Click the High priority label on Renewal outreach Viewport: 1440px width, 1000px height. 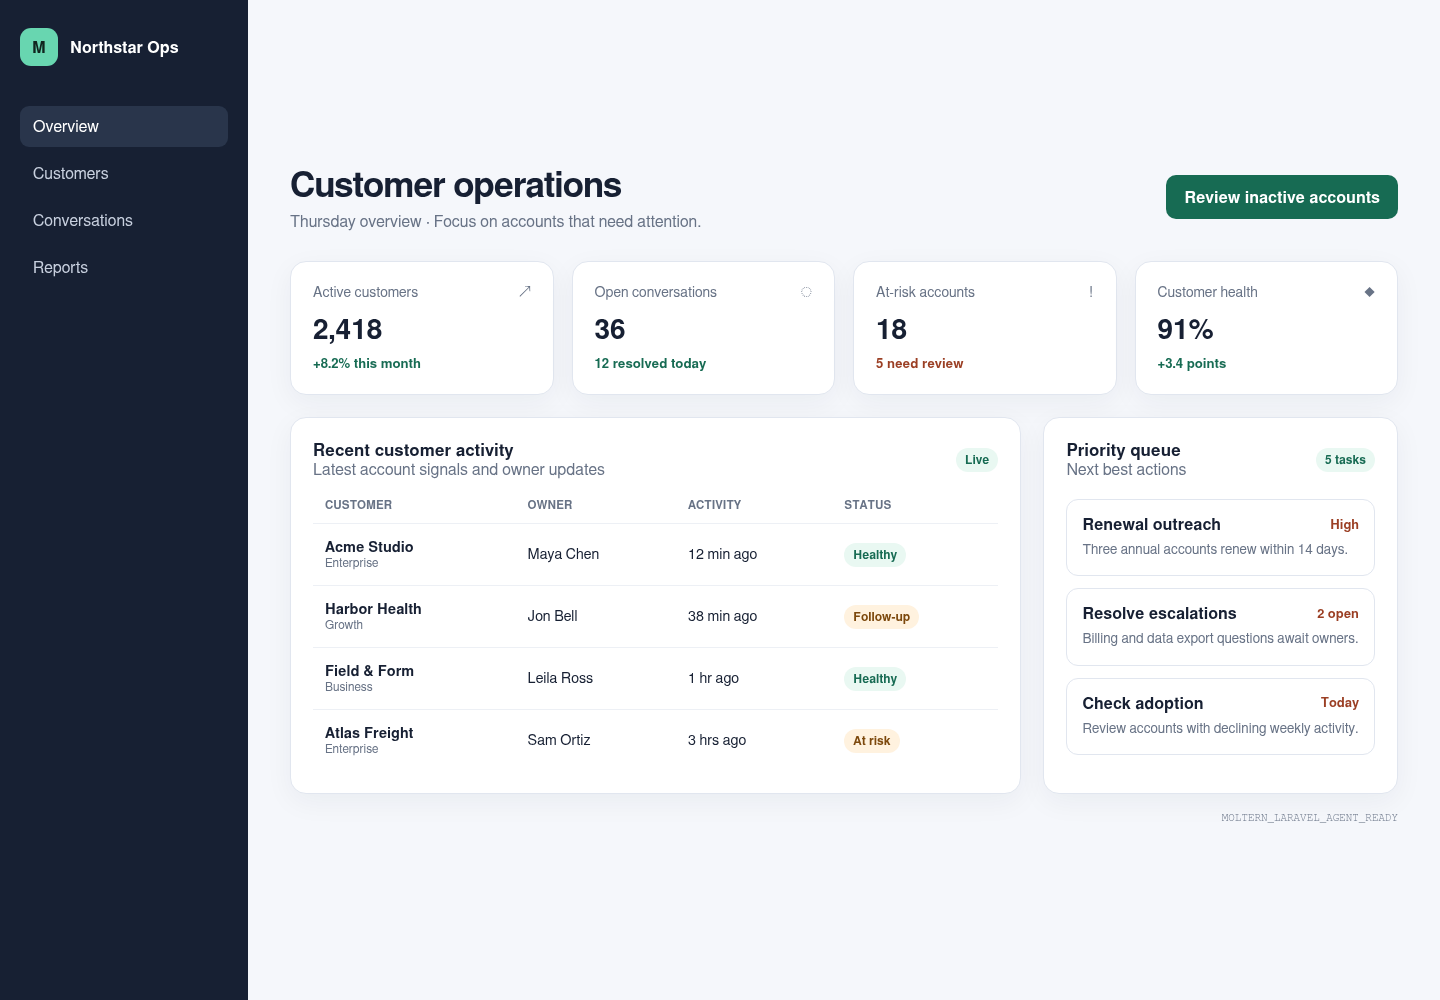[1344, 525]
